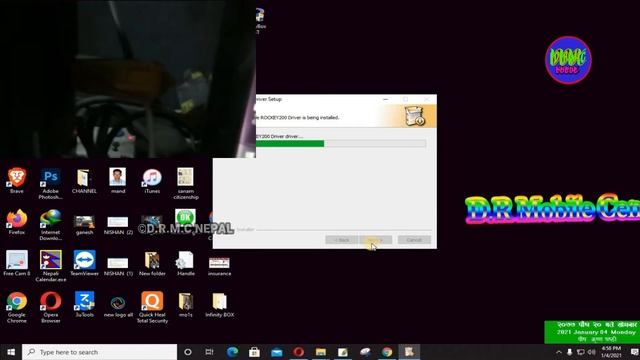The height and width of the screenshot is (360, 640).
Task: Click the Type here to search box
Action: (x=100, y=352)
